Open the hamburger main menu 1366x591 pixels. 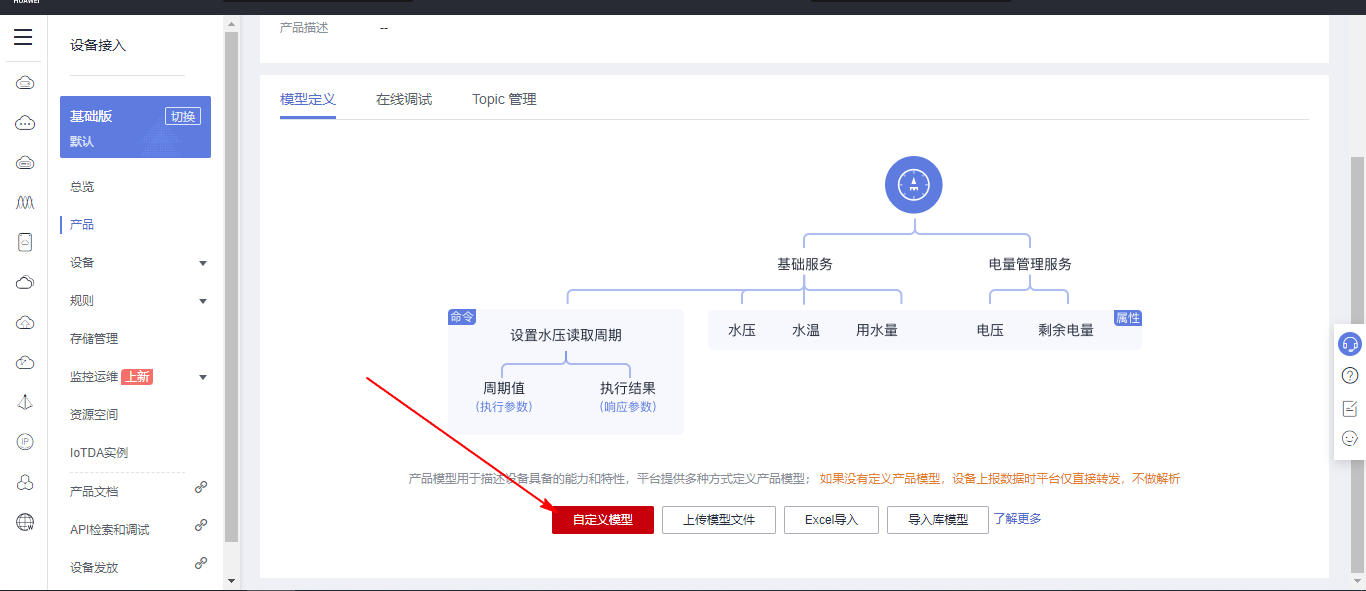[23, 38]
